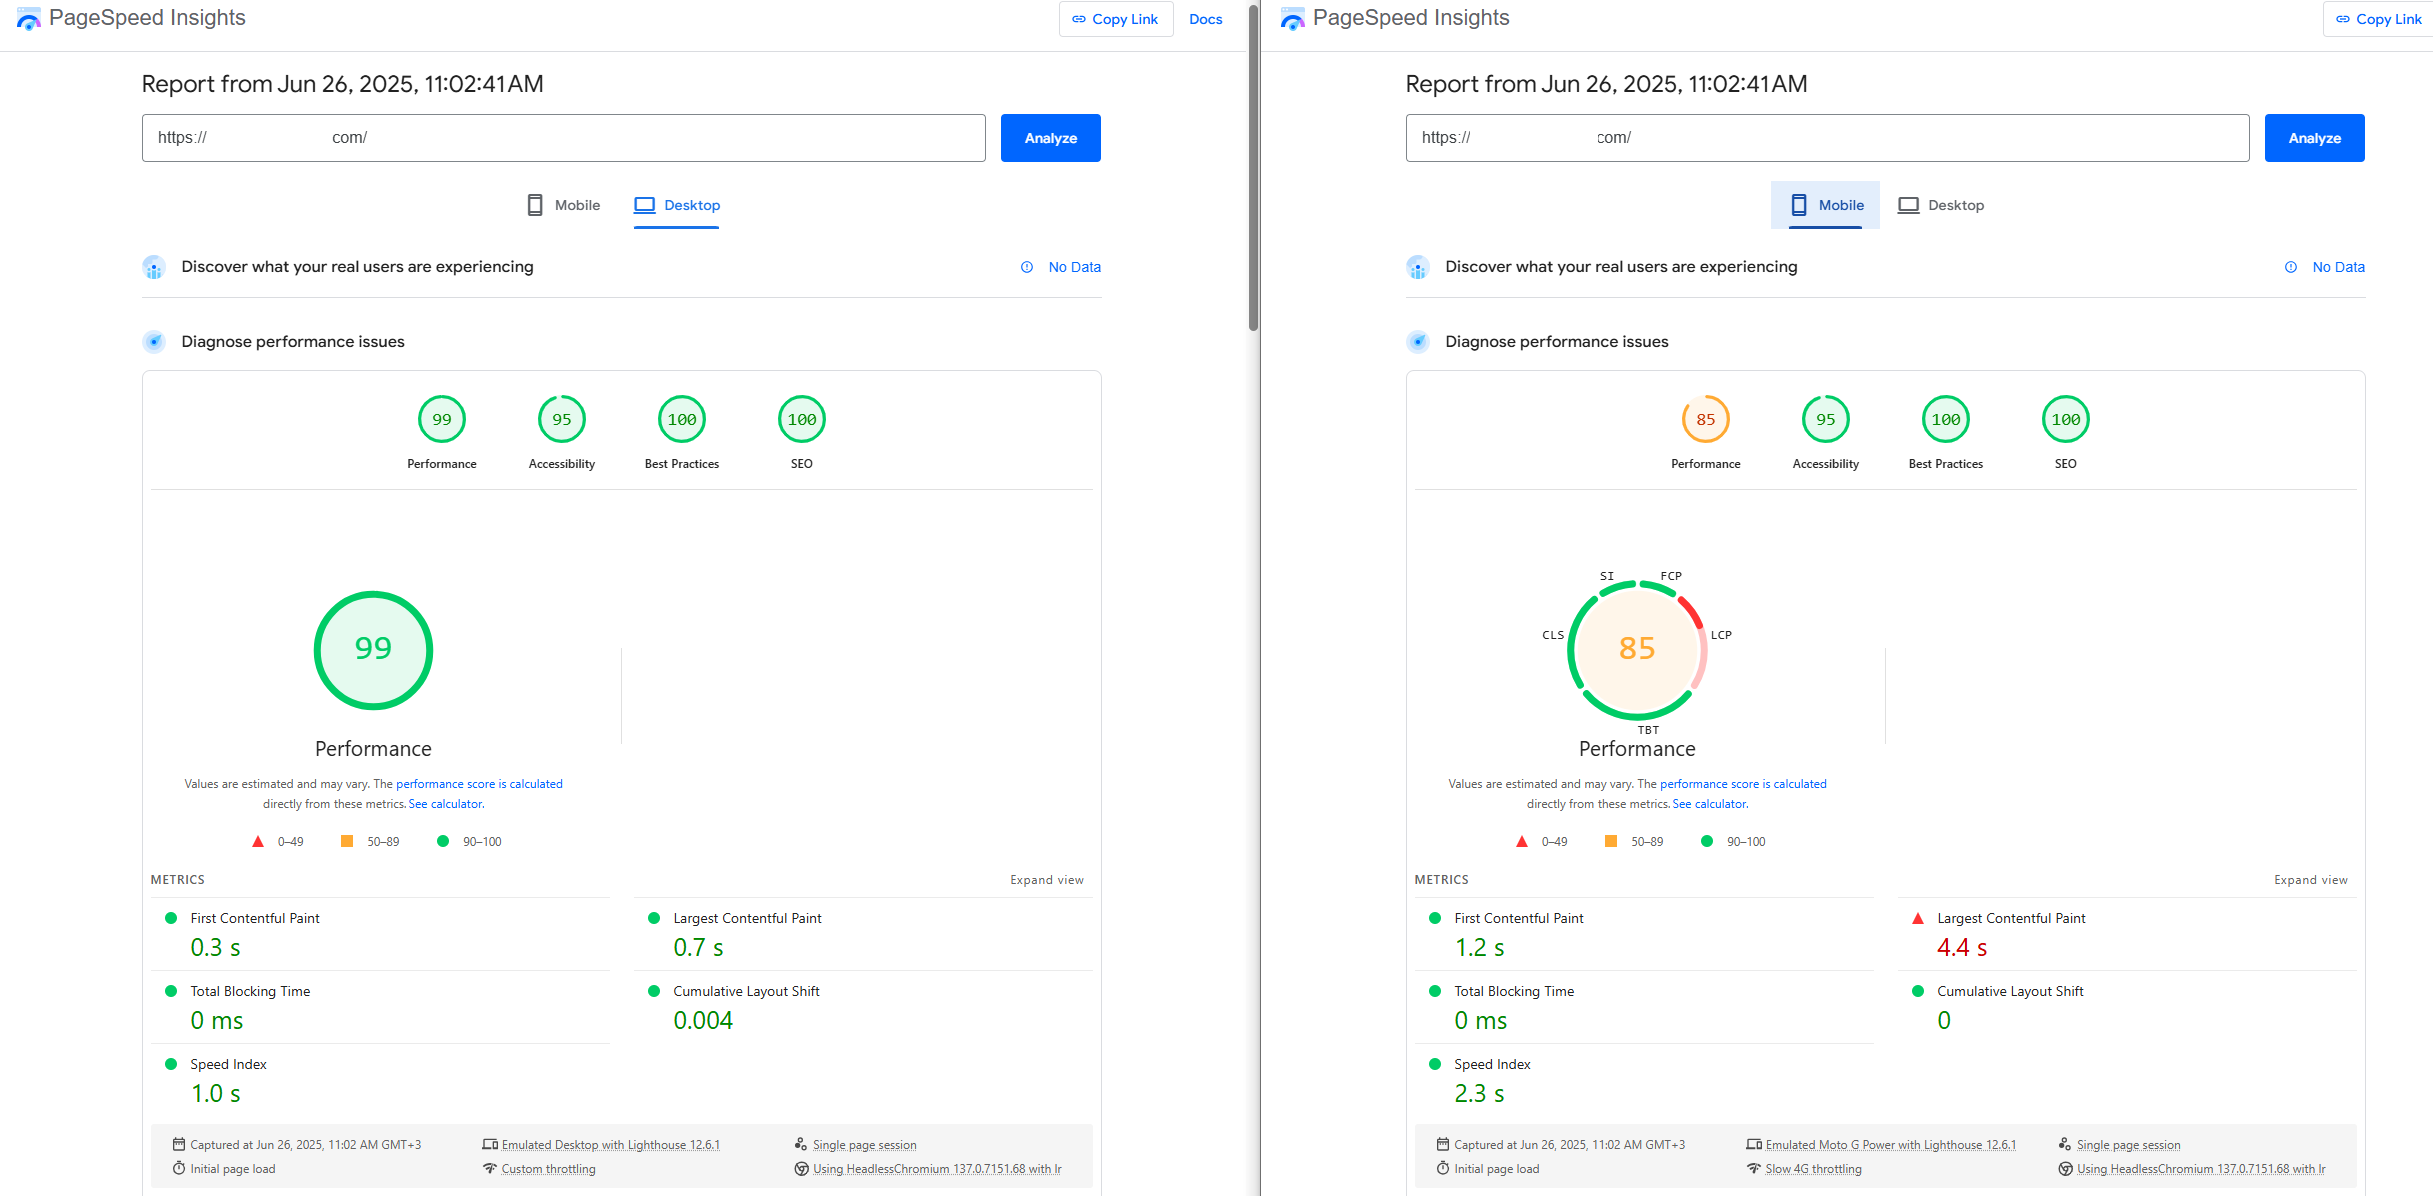Click the TBT label on the 85 gauge

(x=1648, y=730)
